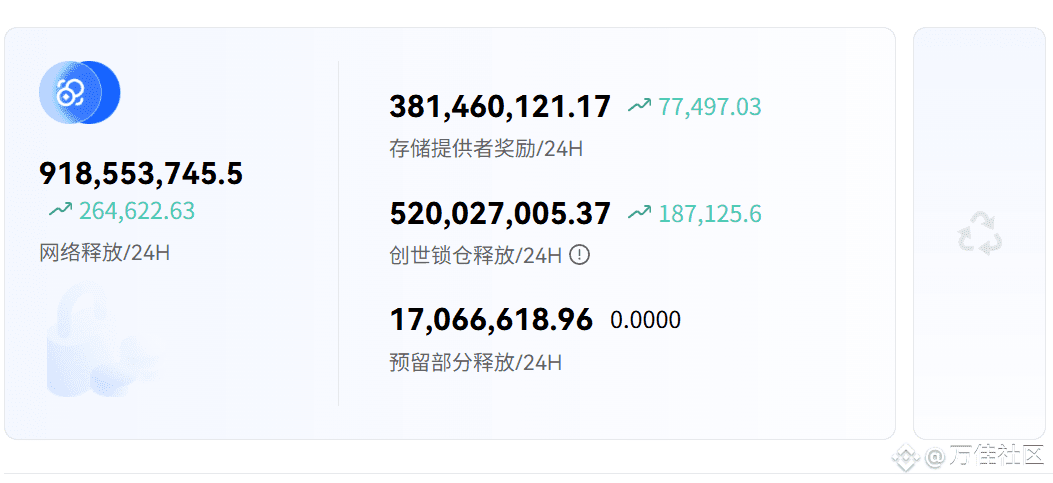Click the 创世锁仓释放/24H label
The height and width of the screenshot is (483, 1053).
[475, 255]
